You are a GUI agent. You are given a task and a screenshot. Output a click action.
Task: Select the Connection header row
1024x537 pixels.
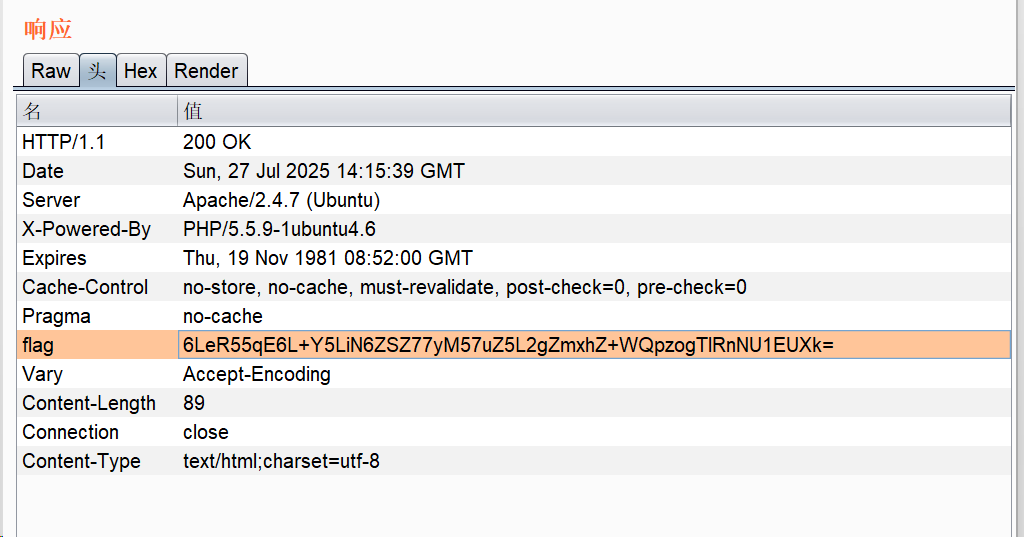coord(70,433)
